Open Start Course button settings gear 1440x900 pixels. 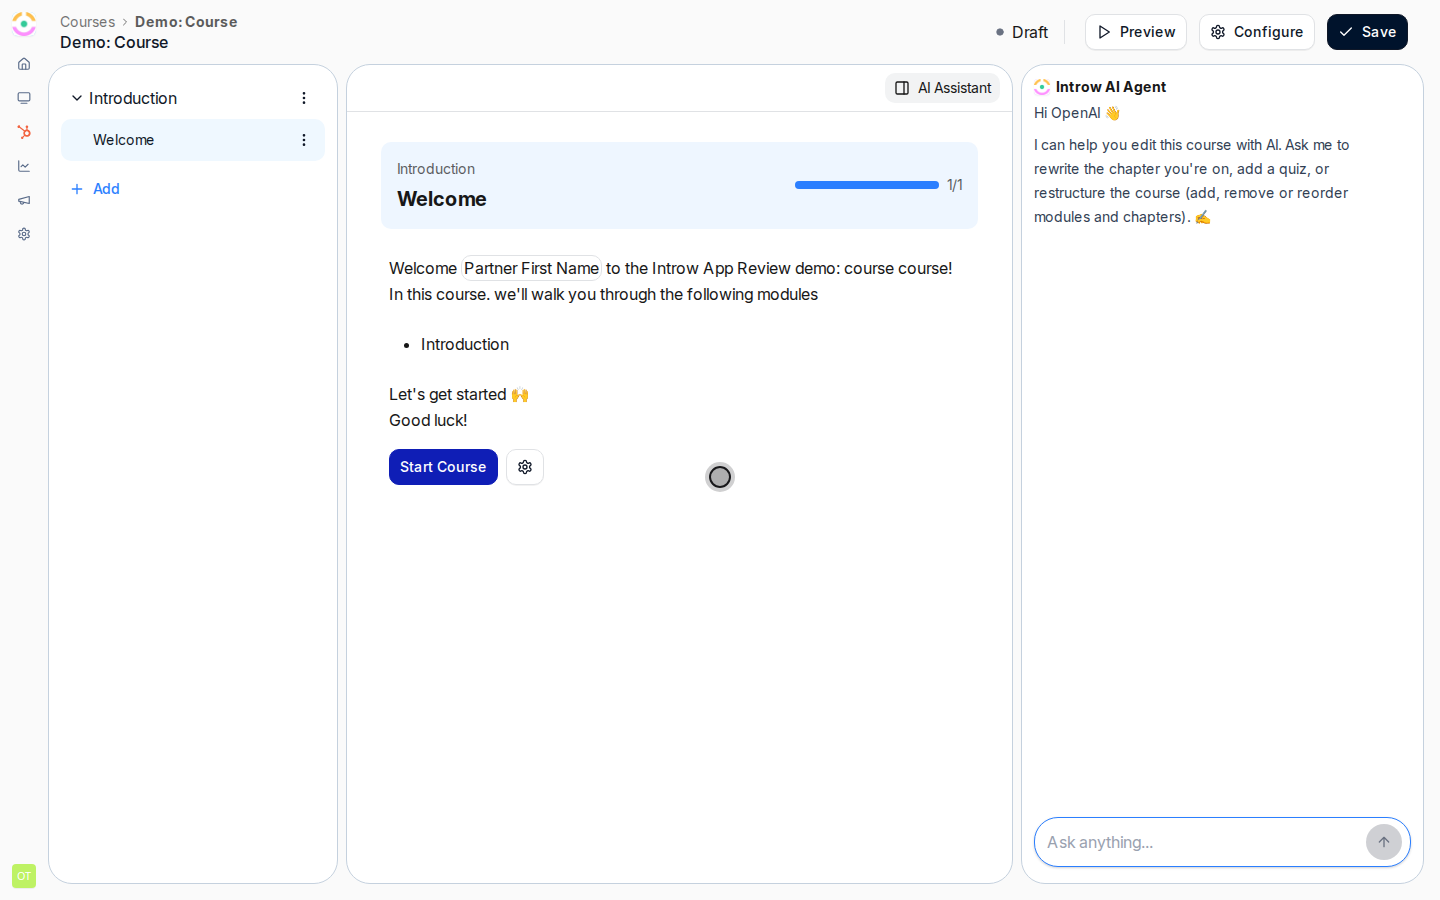tap(525, 467)
